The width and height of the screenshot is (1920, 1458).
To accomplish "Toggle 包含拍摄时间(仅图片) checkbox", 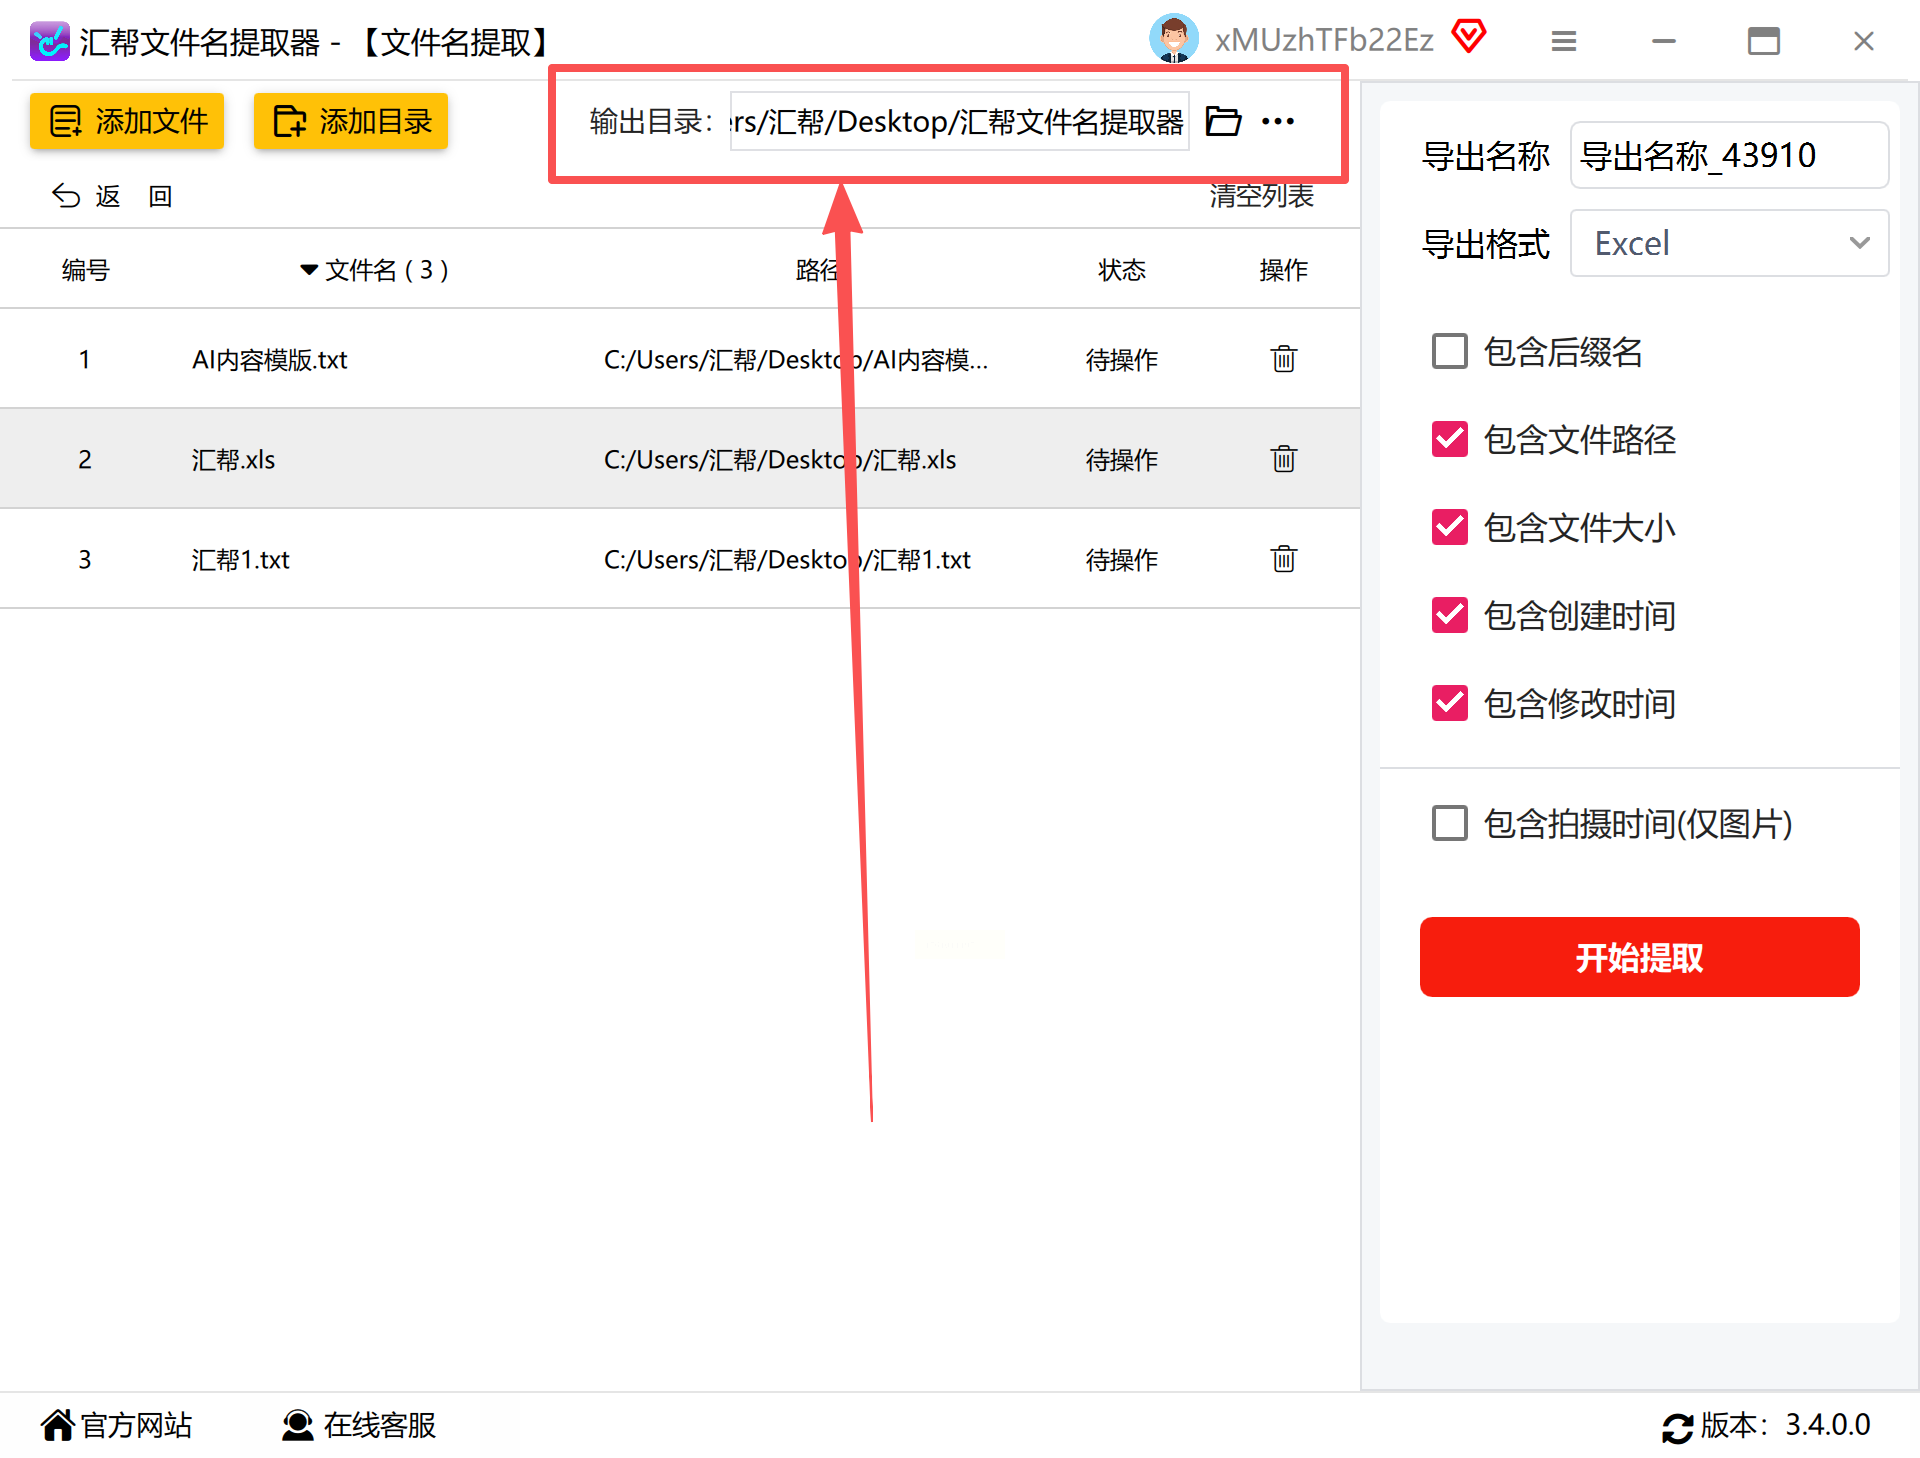I will coord(1449,824).
